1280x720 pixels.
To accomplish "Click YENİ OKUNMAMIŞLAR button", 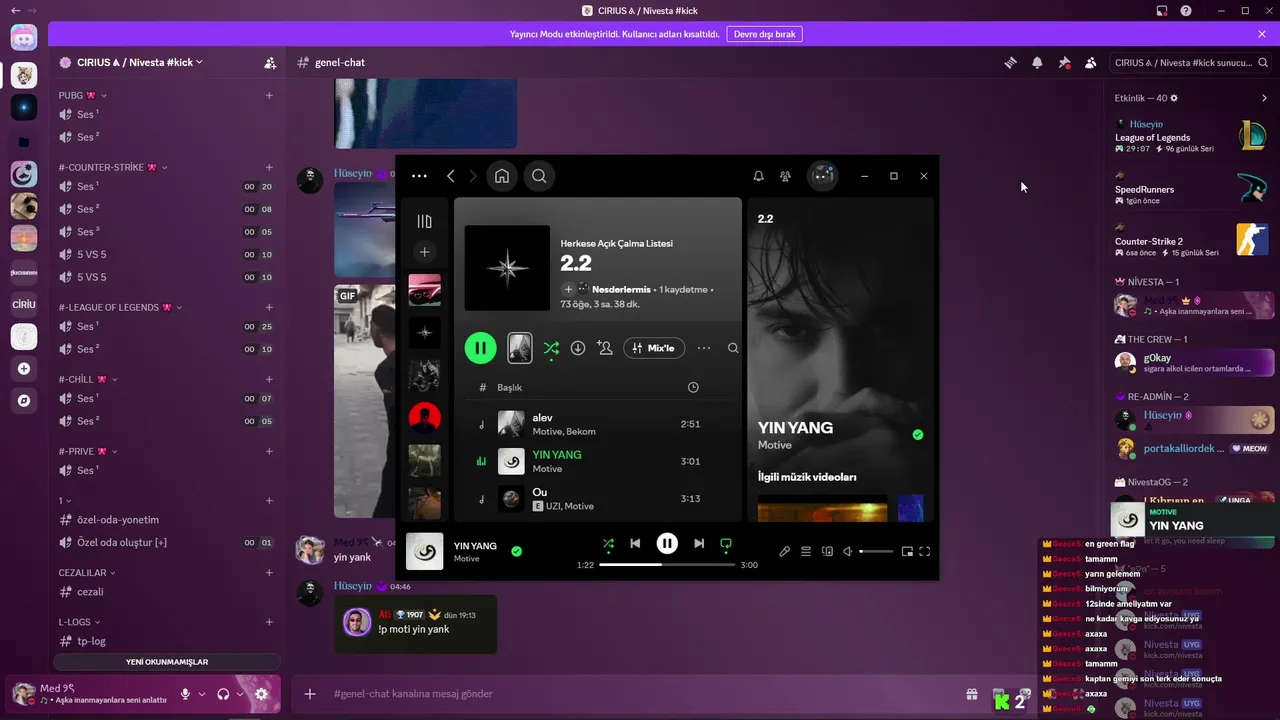I will pyautogui.click(x=167, y=662).
